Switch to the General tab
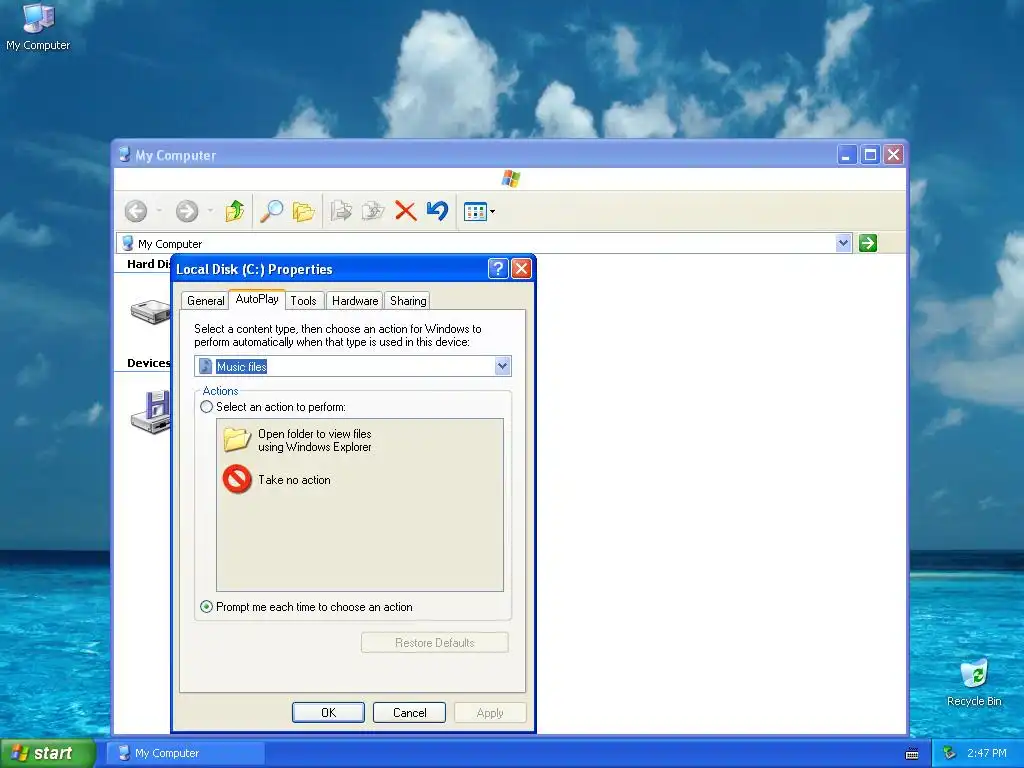 (205, 300)
